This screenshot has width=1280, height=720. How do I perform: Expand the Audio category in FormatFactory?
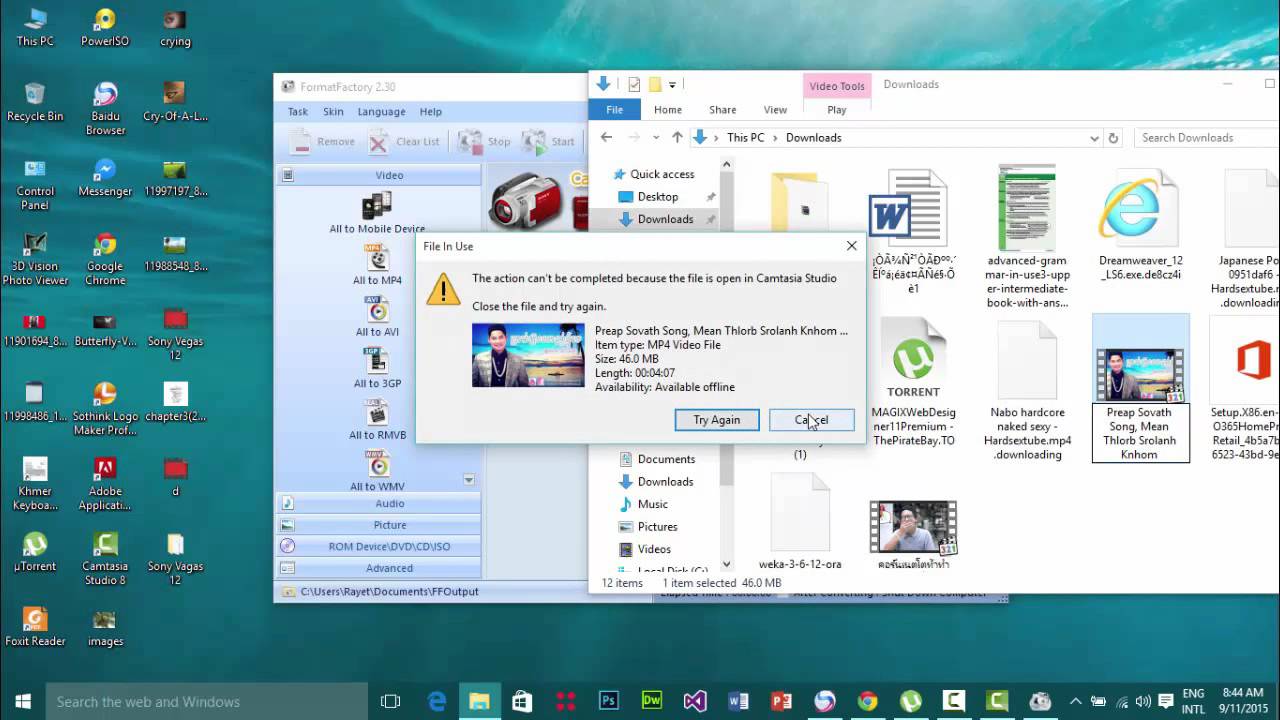point(379,503)
